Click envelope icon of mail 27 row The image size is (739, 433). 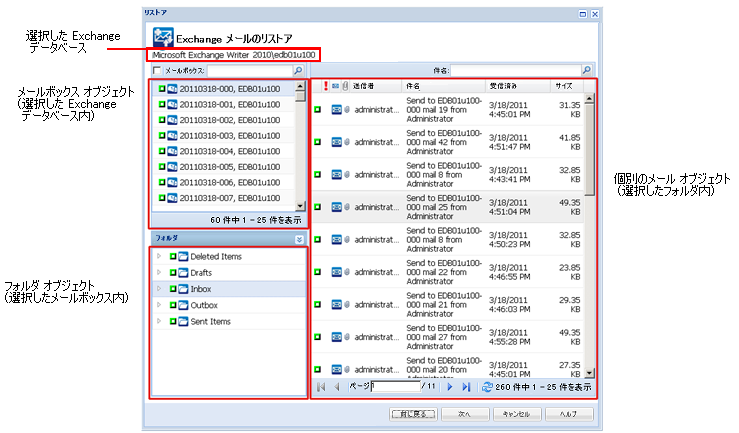click(337, 337)
